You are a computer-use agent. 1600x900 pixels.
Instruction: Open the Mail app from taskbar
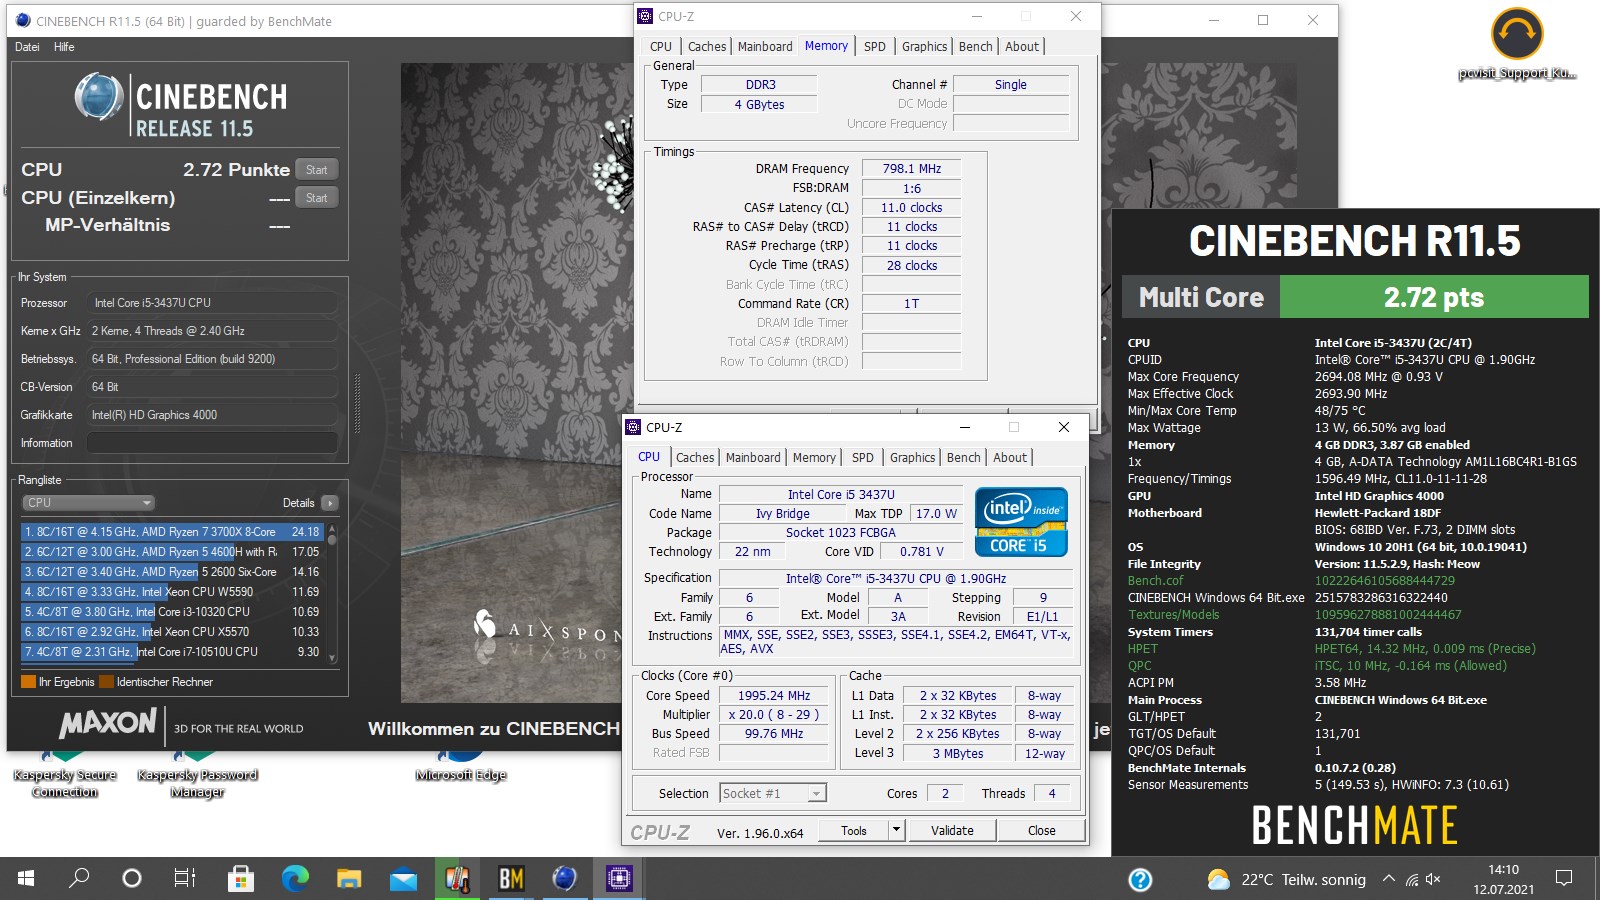tap(403, 879)
